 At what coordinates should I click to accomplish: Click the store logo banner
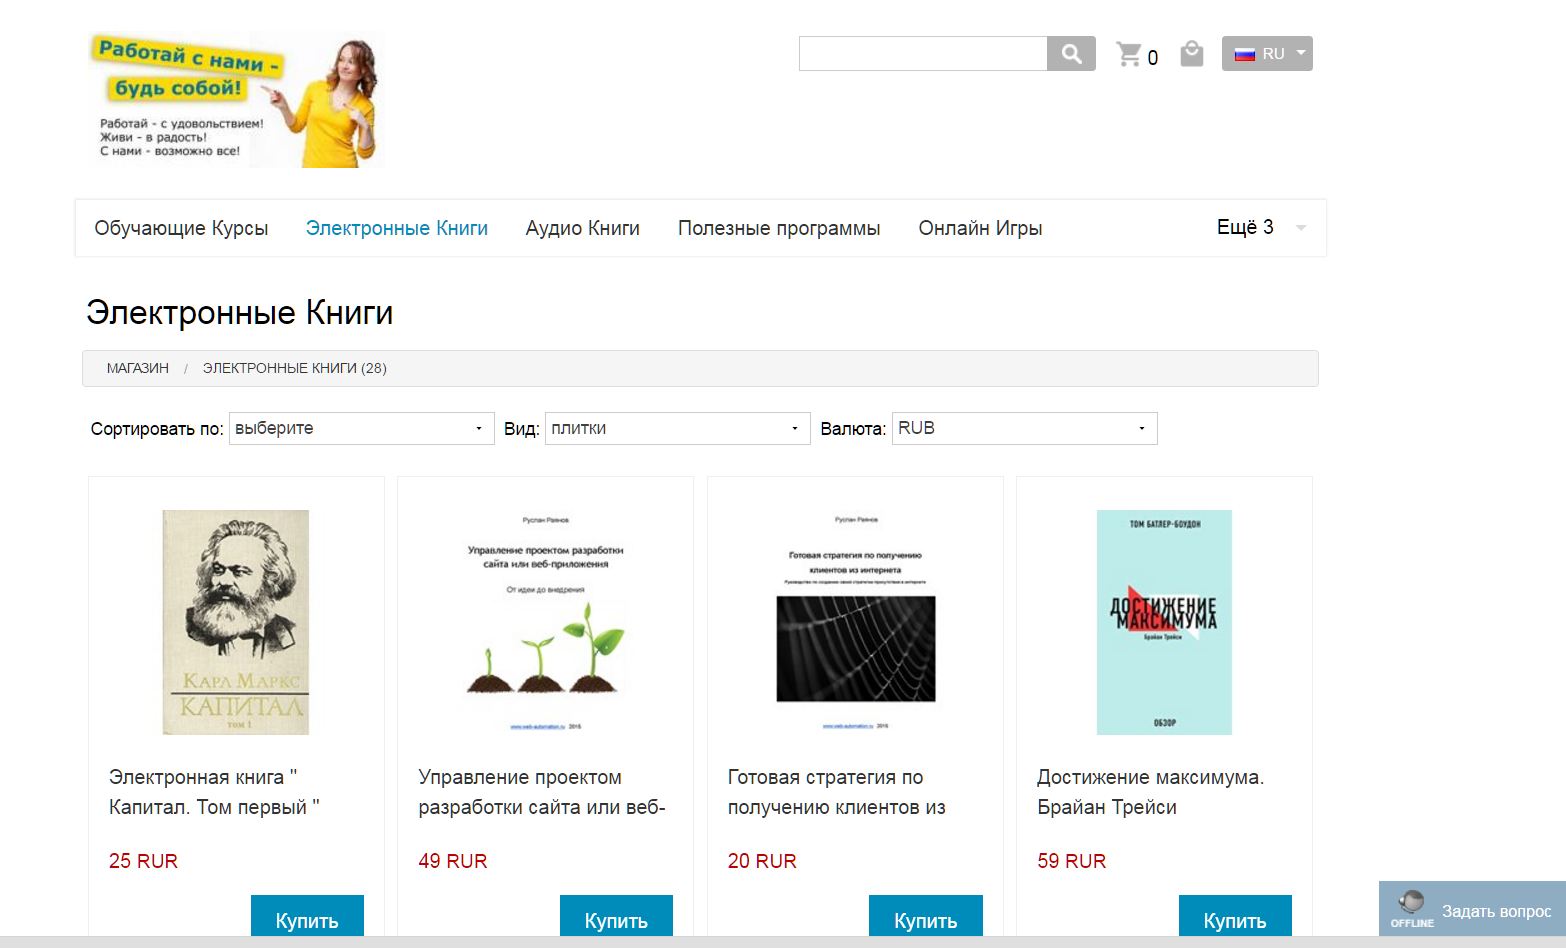click(x=235, y=100)
